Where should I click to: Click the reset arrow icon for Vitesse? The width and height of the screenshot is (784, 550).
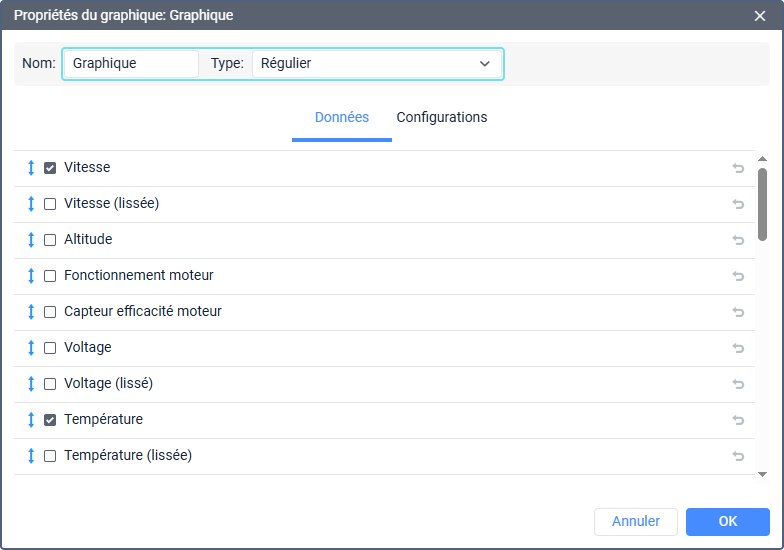pos(738,168)
